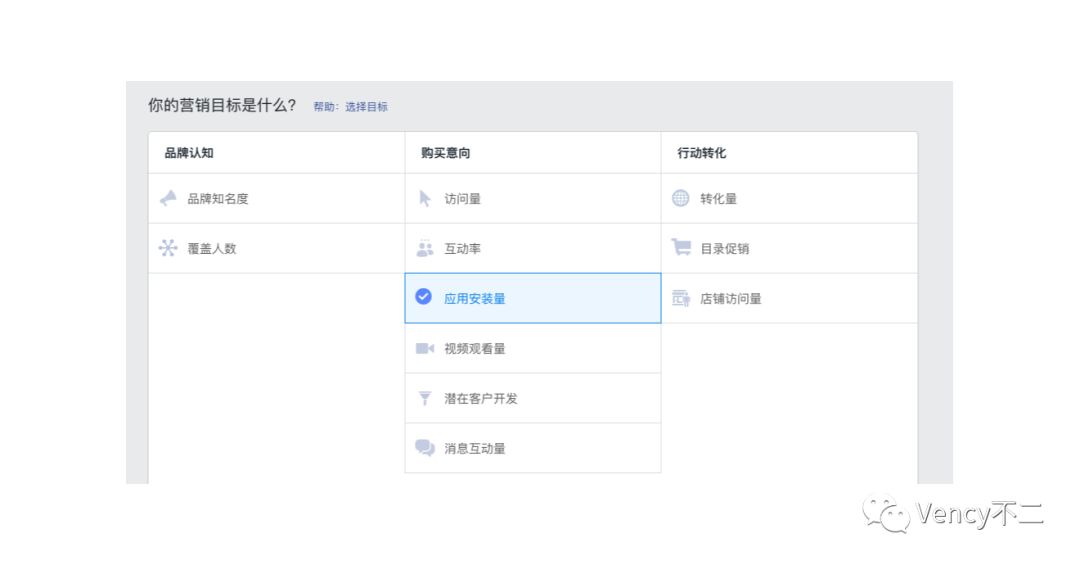Click the video camera icon for 视频观看量
The width and height of the screenshot is (1080, 565).
pos(425,349)
